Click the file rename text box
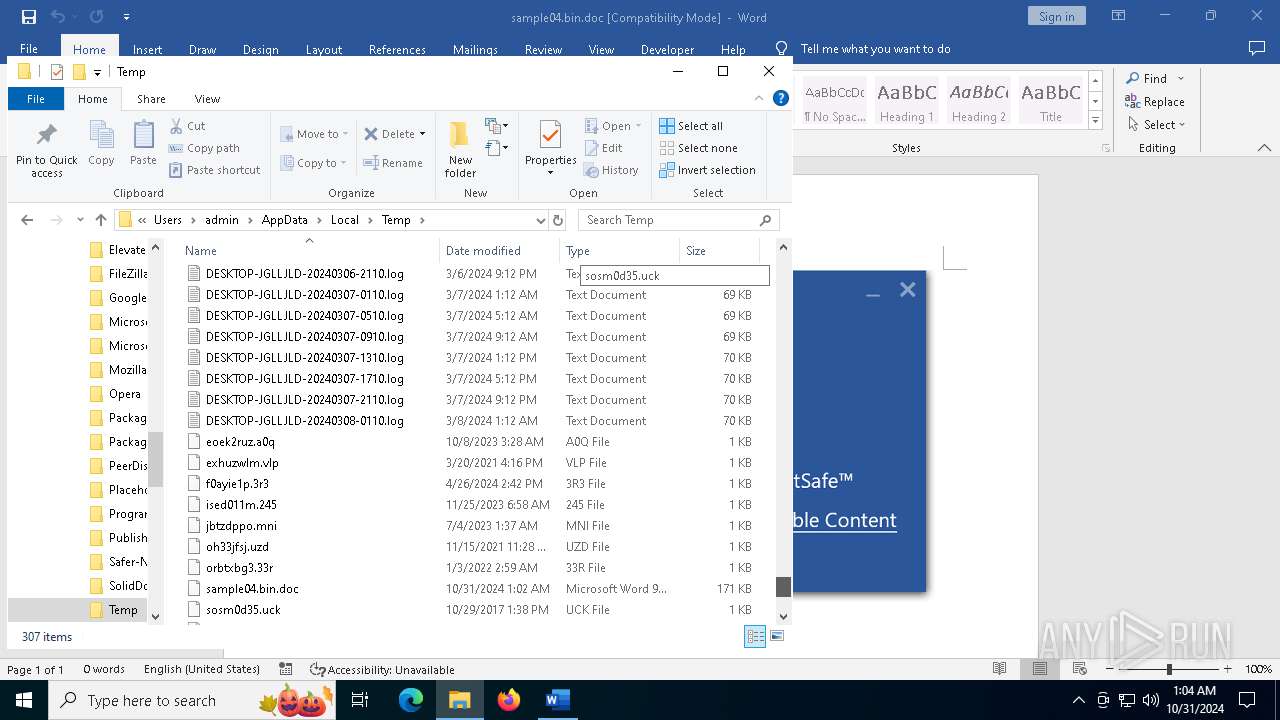 pyautogui.click(x=675, y=276)
